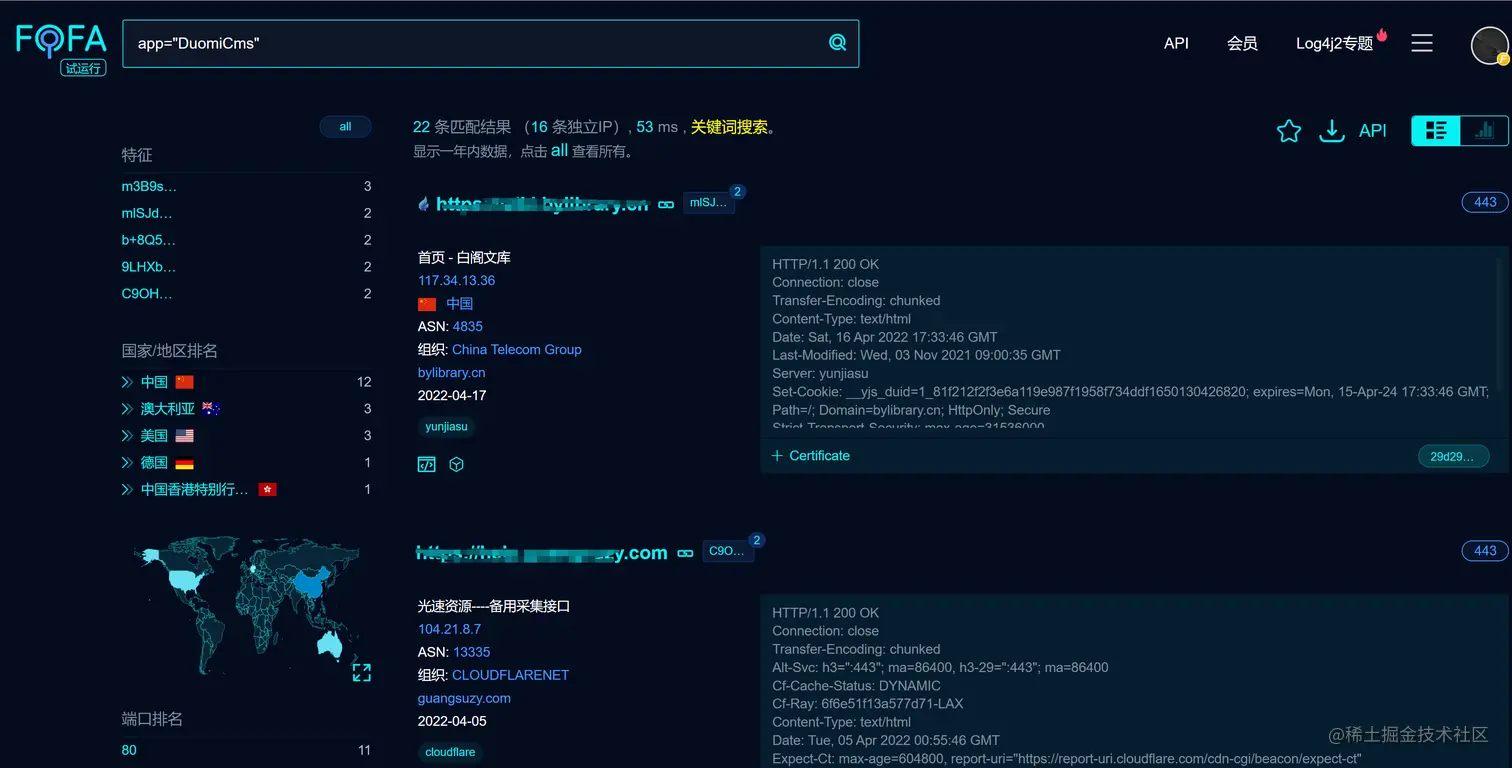
Task: Open API link beside download icon
Action: point(1373,131)
